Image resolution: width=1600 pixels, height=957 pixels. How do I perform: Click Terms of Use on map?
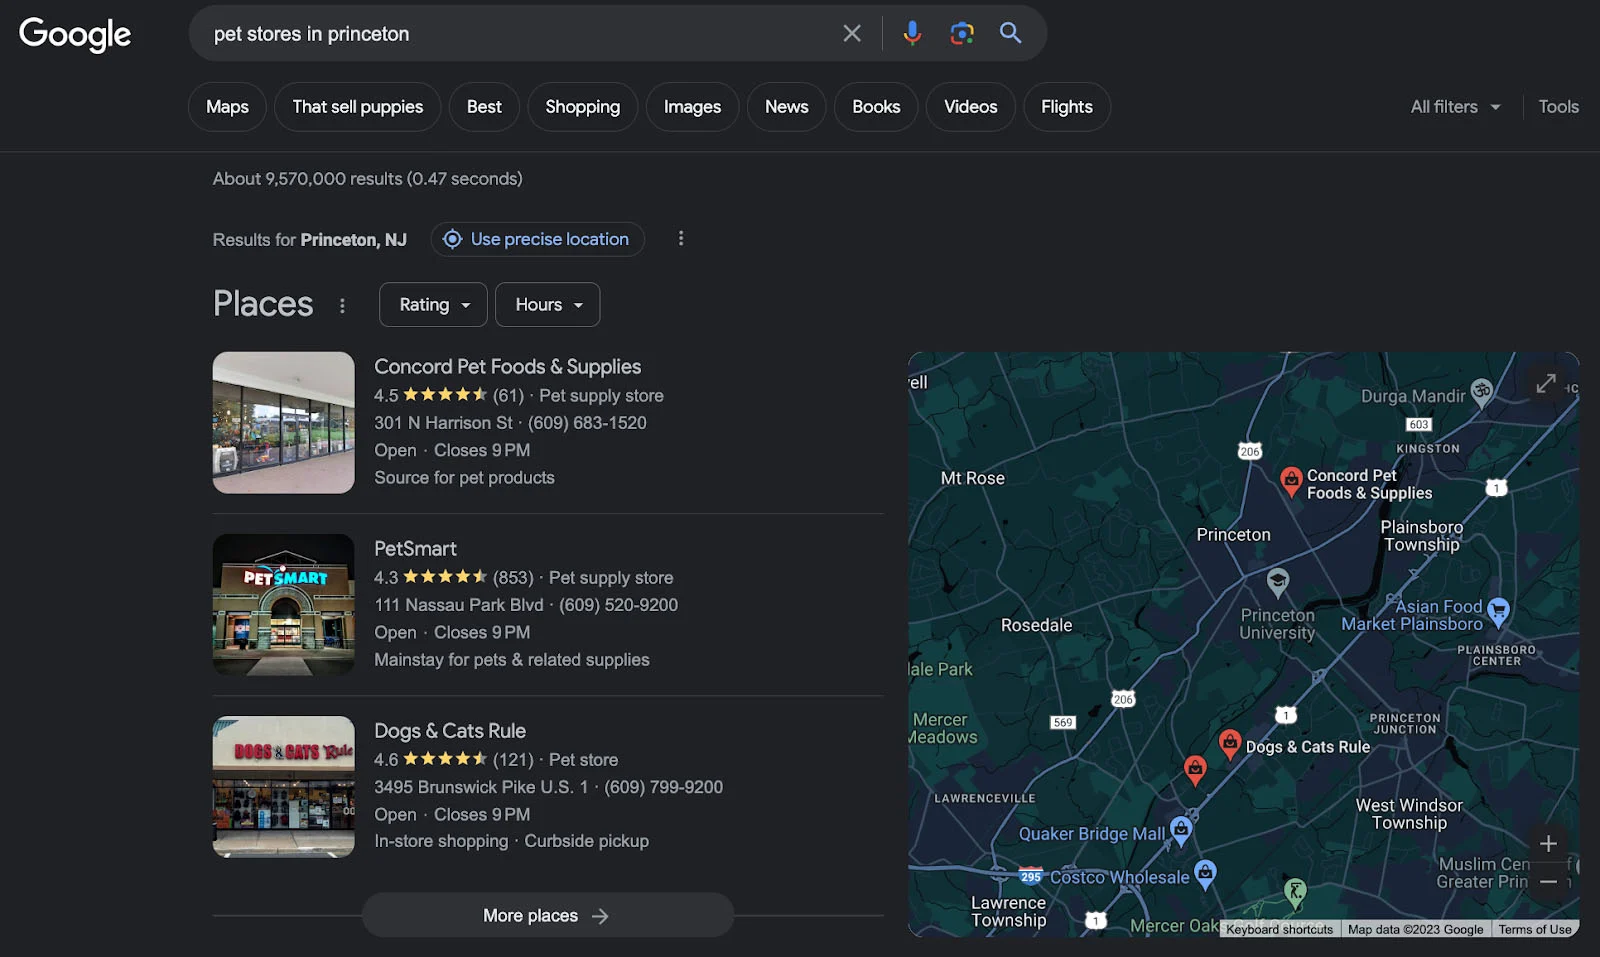(1534, 929)
